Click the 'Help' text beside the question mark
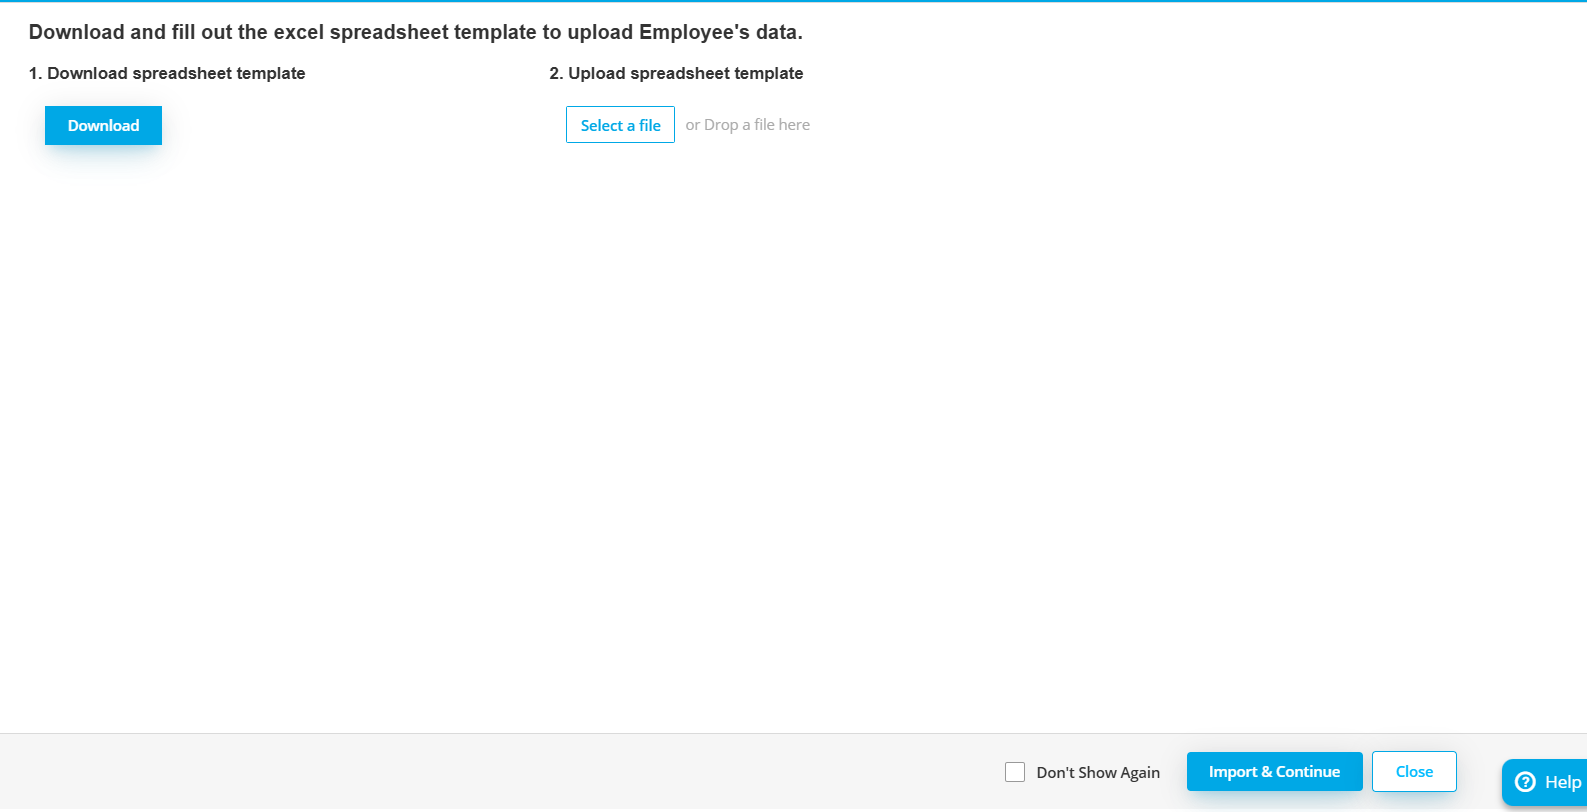Screen dimensions: 1587x812 [x=1563, y=782]
